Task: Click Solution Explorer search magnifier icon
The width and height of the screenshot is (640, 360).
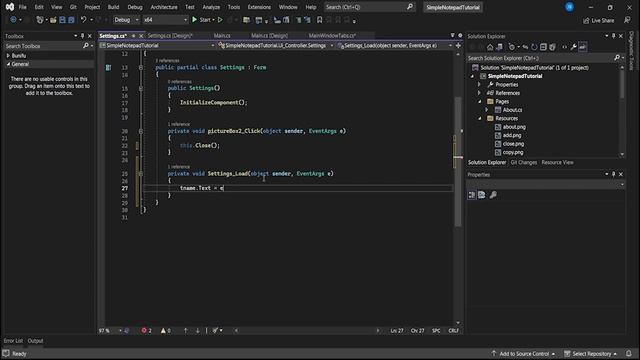Action: pos(617,58)
